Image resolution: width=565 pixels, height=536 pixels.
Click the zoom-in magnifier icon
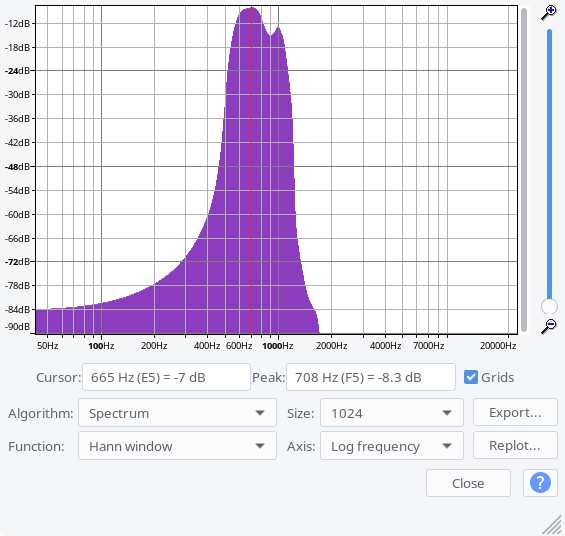pos(549,13)
